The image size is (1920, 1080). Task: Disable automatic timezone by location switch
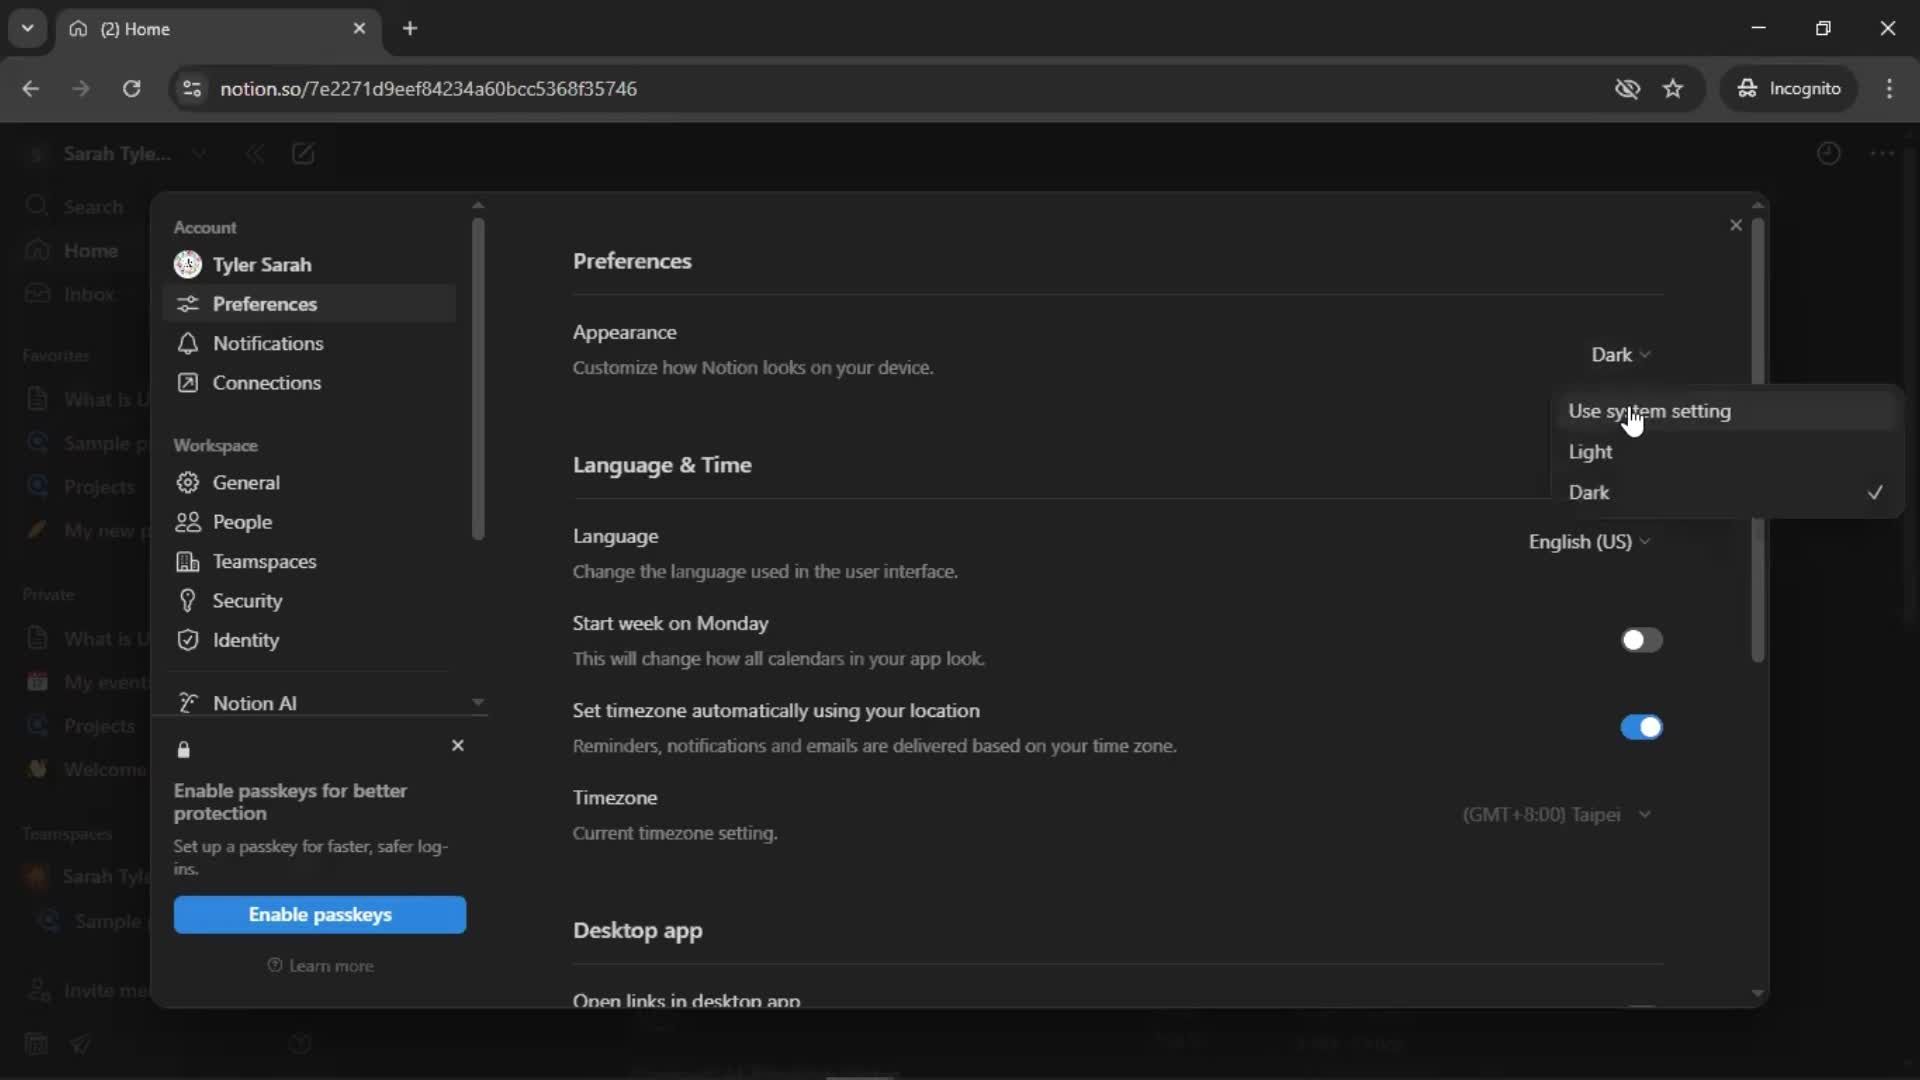1641,727
